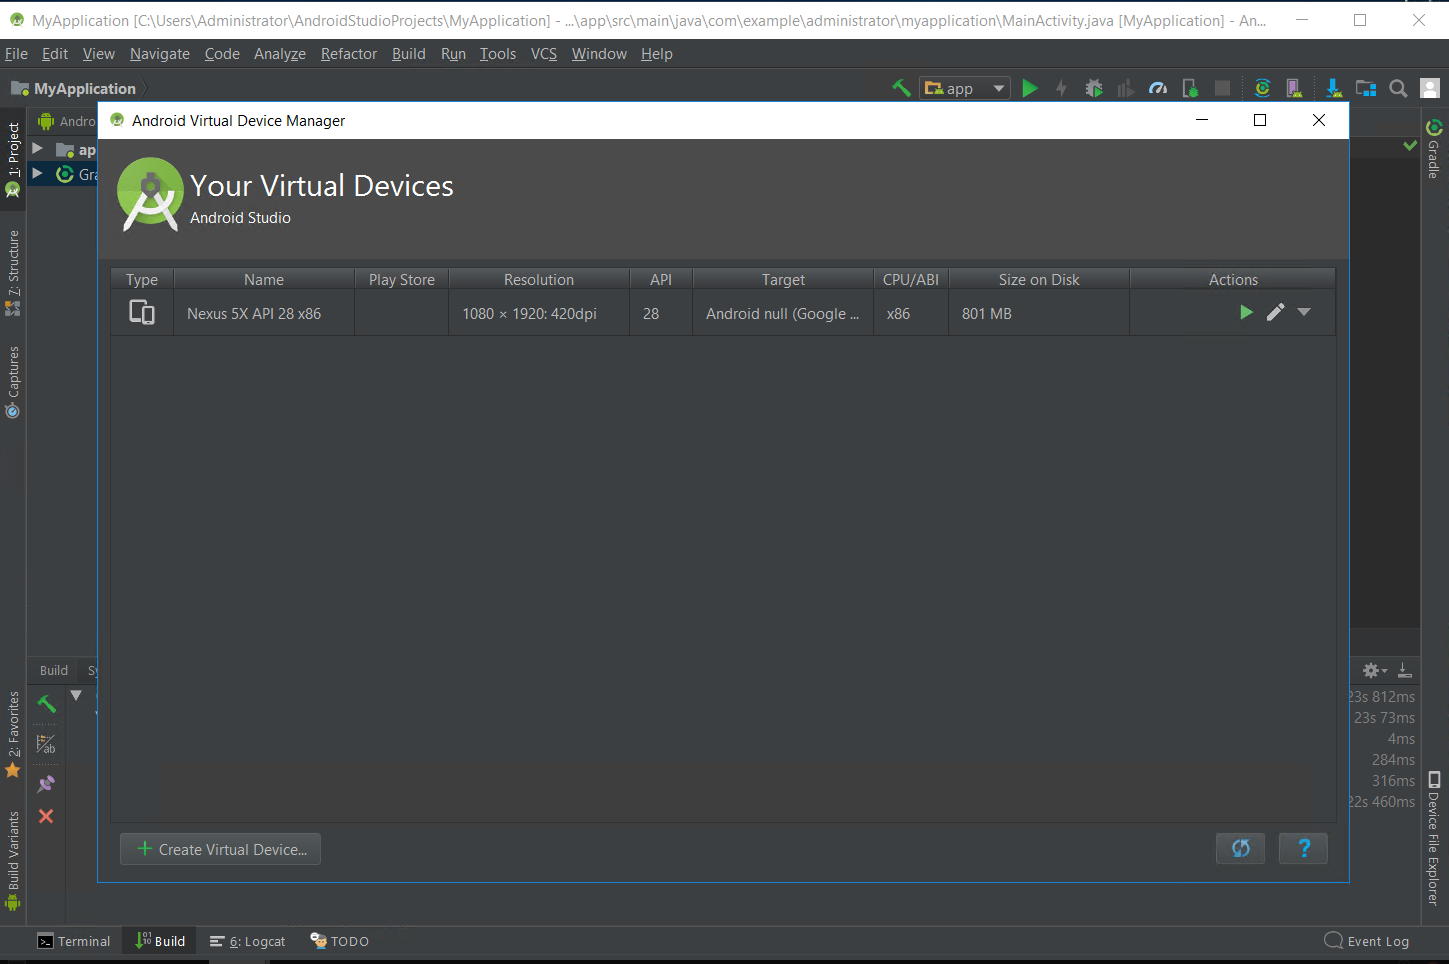This screenshot has height=964, width=1449.
Task: Open the Device File Explorer side tab
Action: click(x=1434, y=838)
